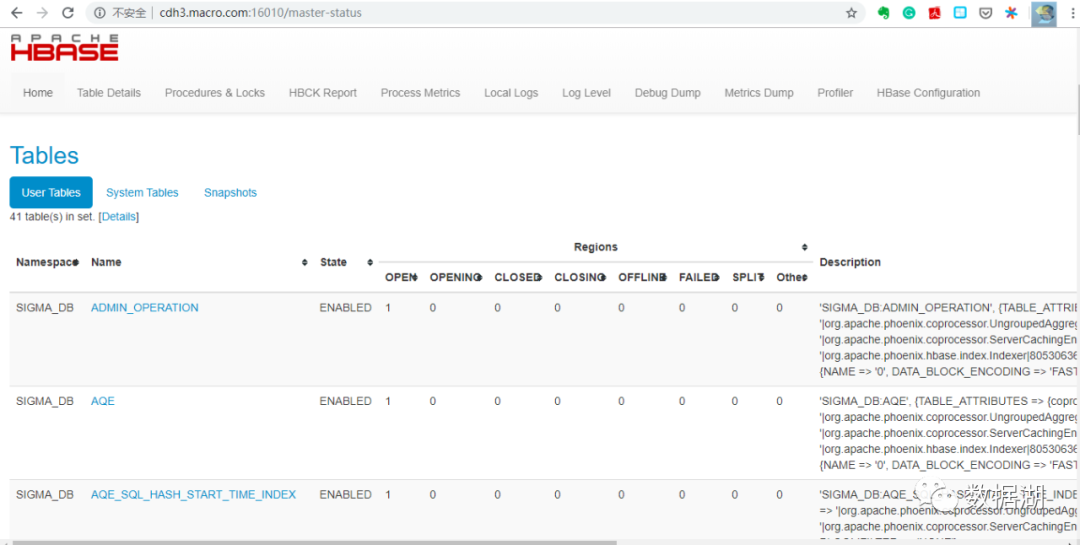Open the Home nav item

pyautogui.click(x=38, y=93)
